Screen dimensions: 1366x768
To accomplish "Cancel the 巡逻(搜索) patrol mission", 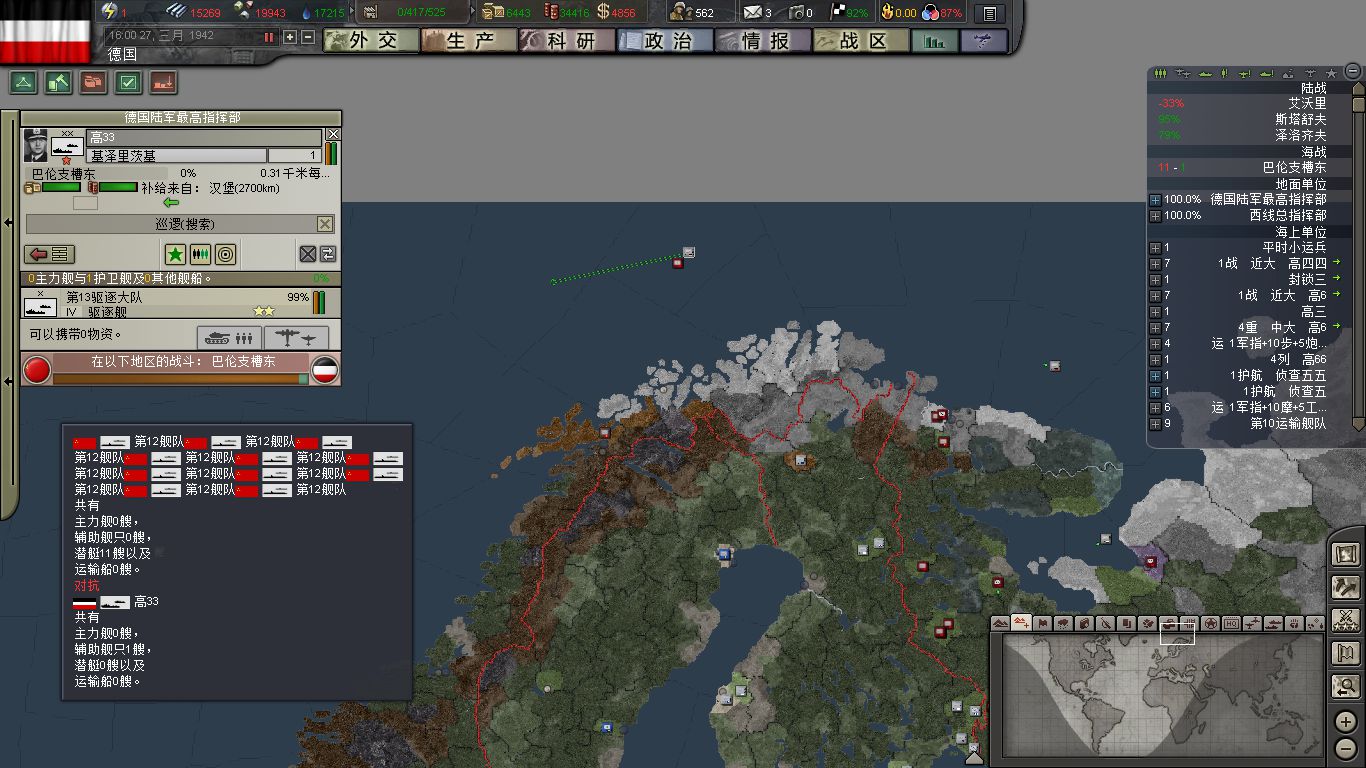I will (325, 224).
